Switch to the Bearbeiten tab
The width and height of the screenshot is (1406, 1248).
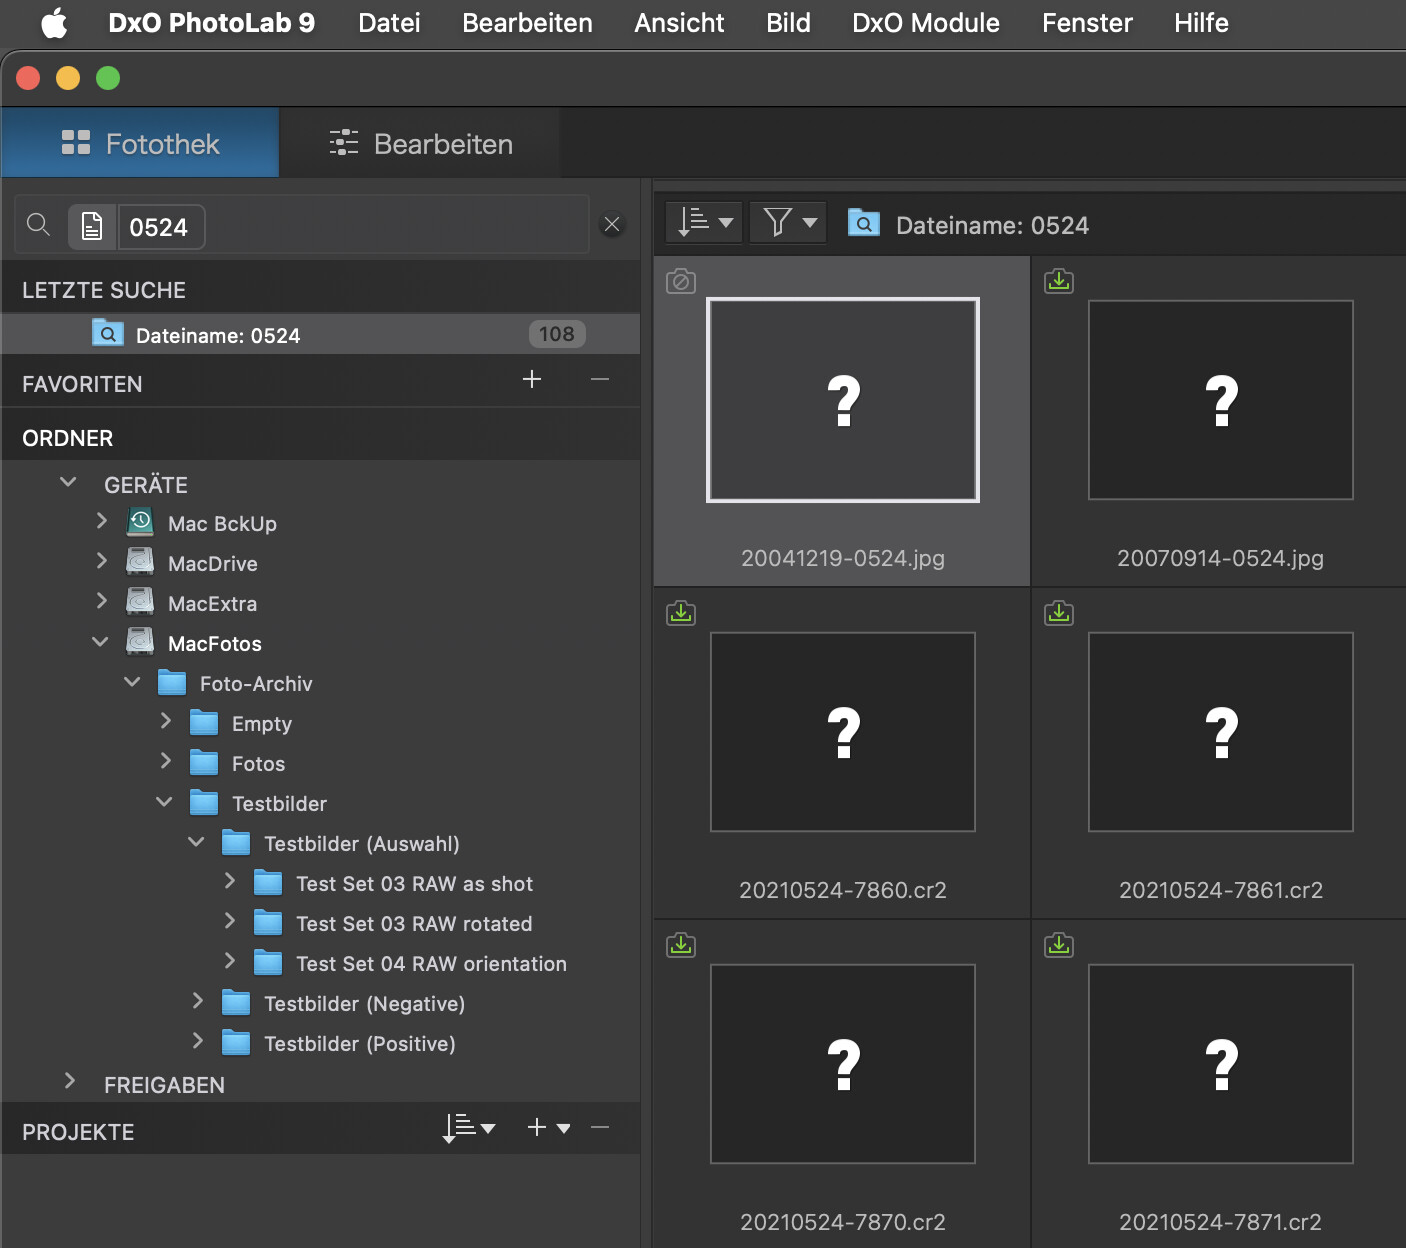420,144
